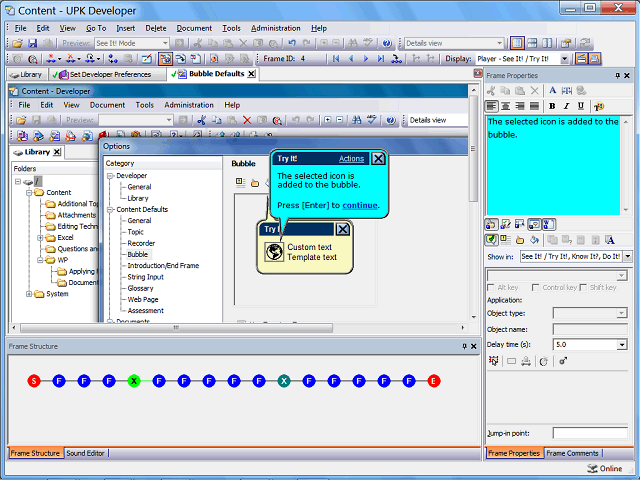Screen dimensions: 640x480
Task: Click the Bold button in Frame Properties
Action: click(x=552, y=106)
